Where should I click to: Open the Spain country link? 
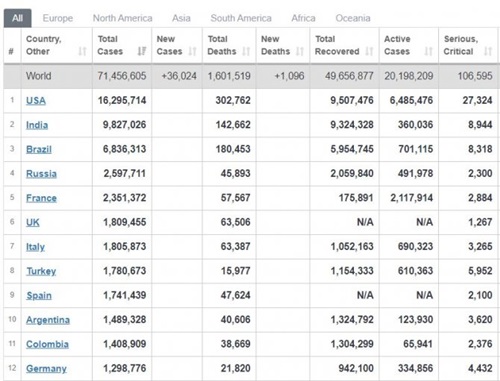pos(39,295)
